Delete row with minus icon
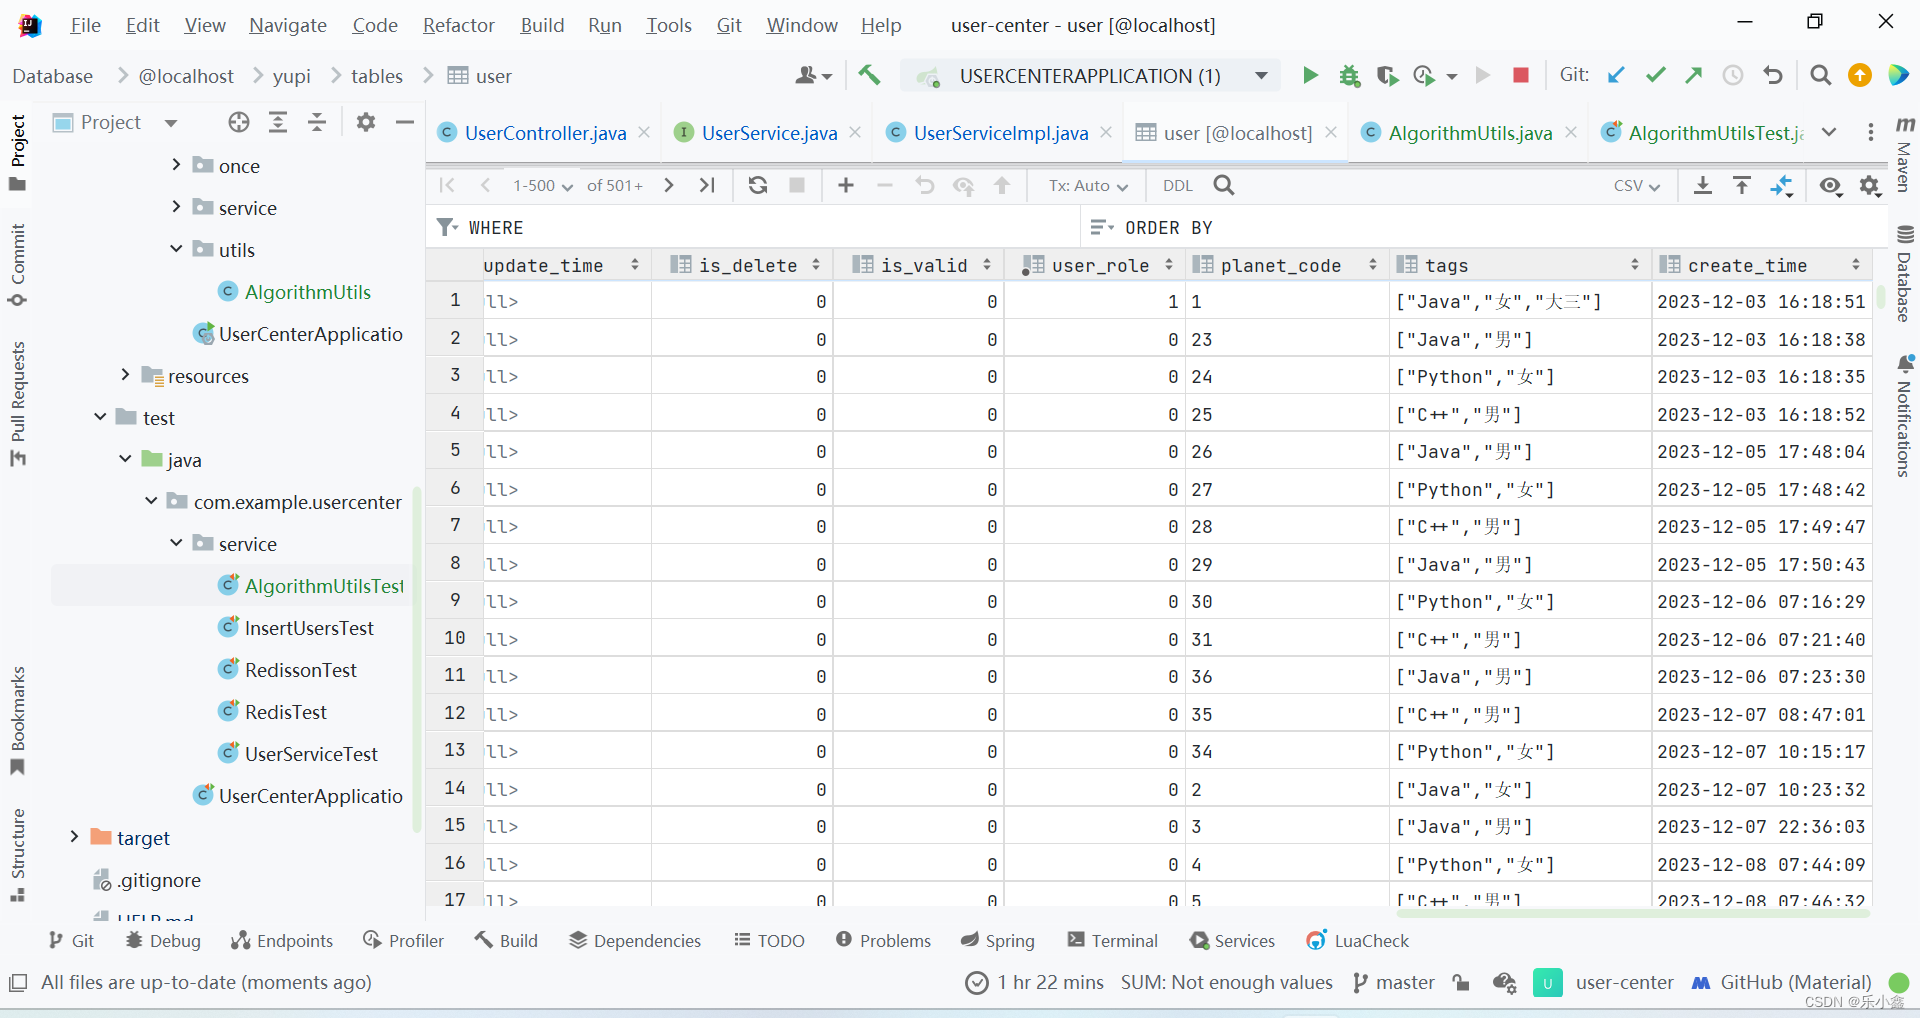The width and height of the screenshot is (1920, 1018). [x=885, y=185]
